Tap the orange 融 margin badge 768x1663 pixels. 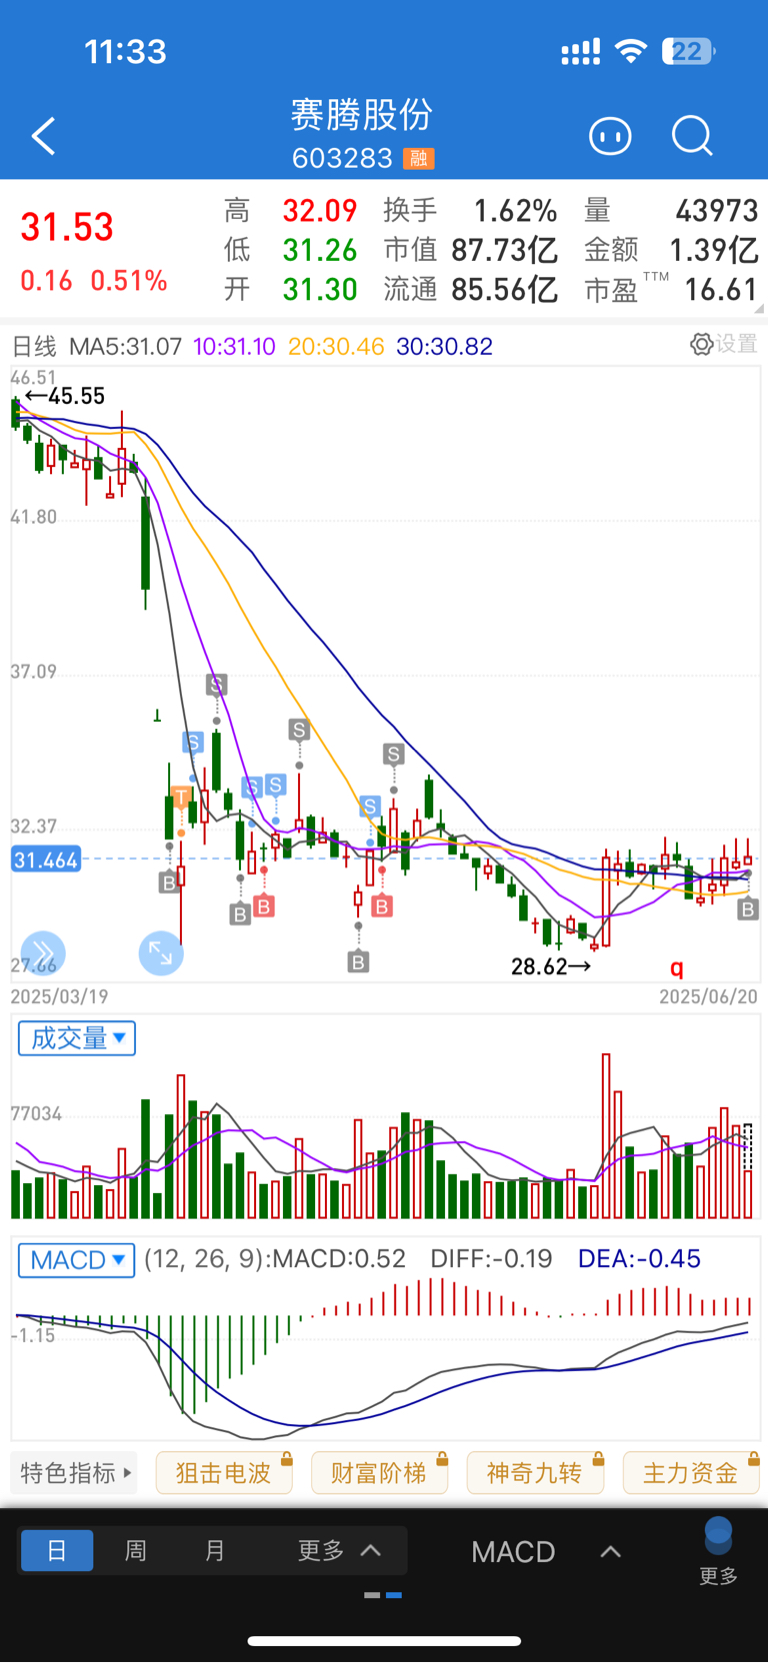[418, 158]
